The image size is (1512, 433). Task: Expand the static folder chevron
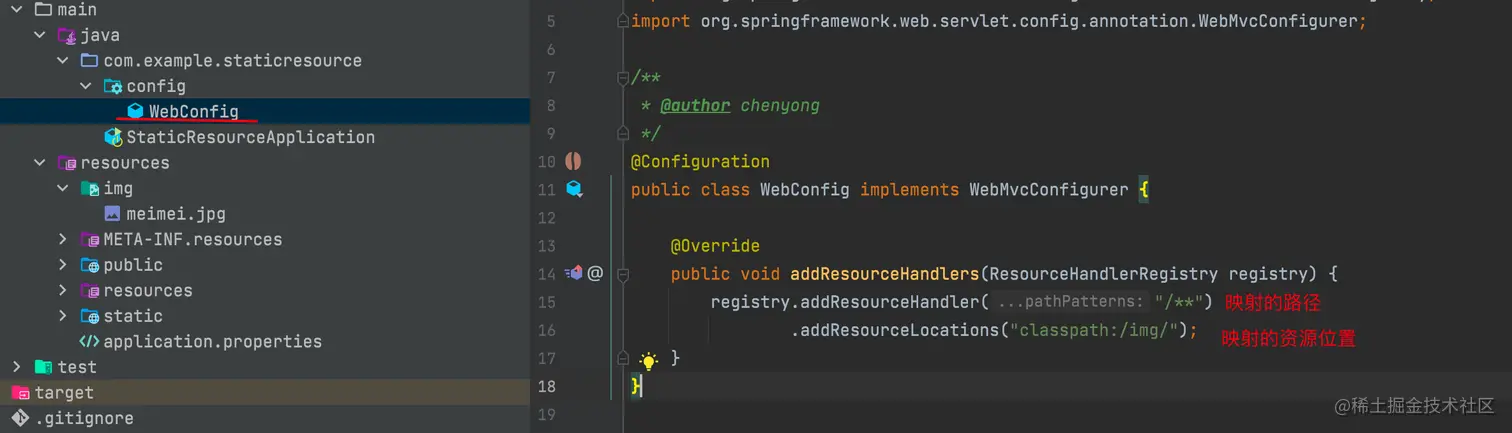point(62,316)
